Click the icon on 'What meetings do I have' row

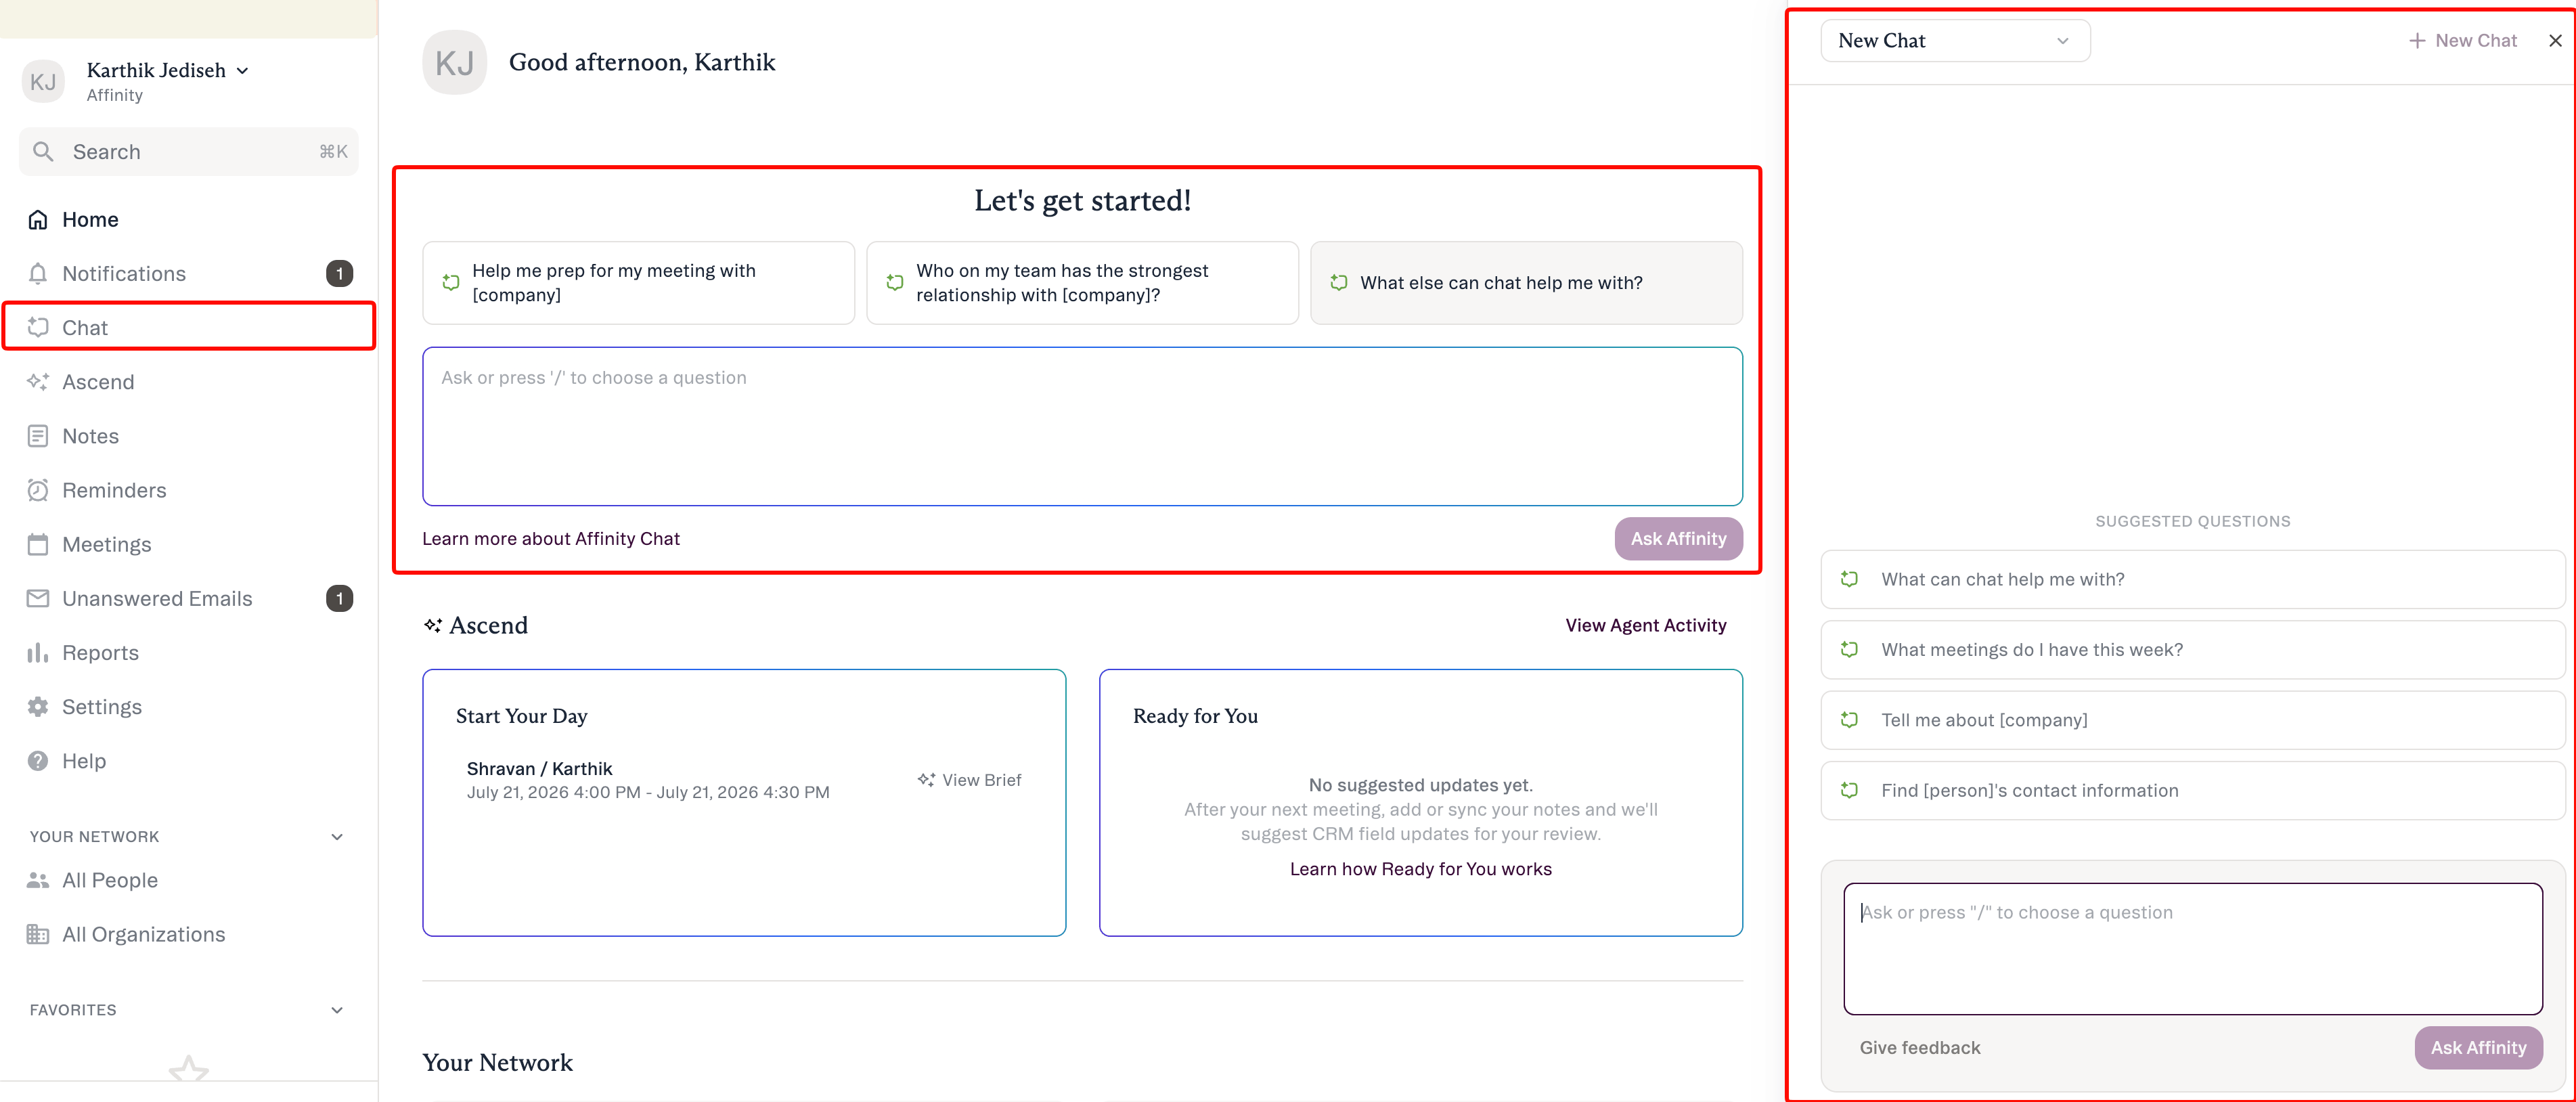click(x=1849, y=649)
